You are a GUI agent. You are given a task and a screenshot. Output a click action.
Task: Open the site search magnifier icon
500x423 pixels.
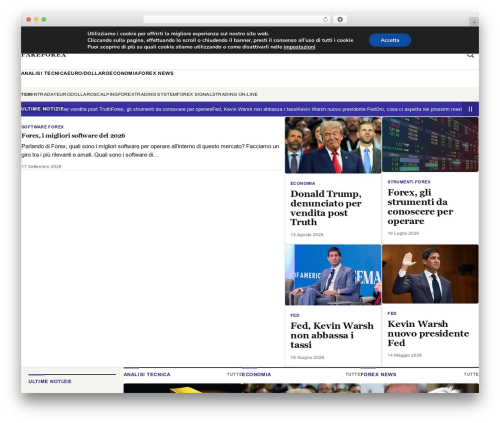pos(470,55)
